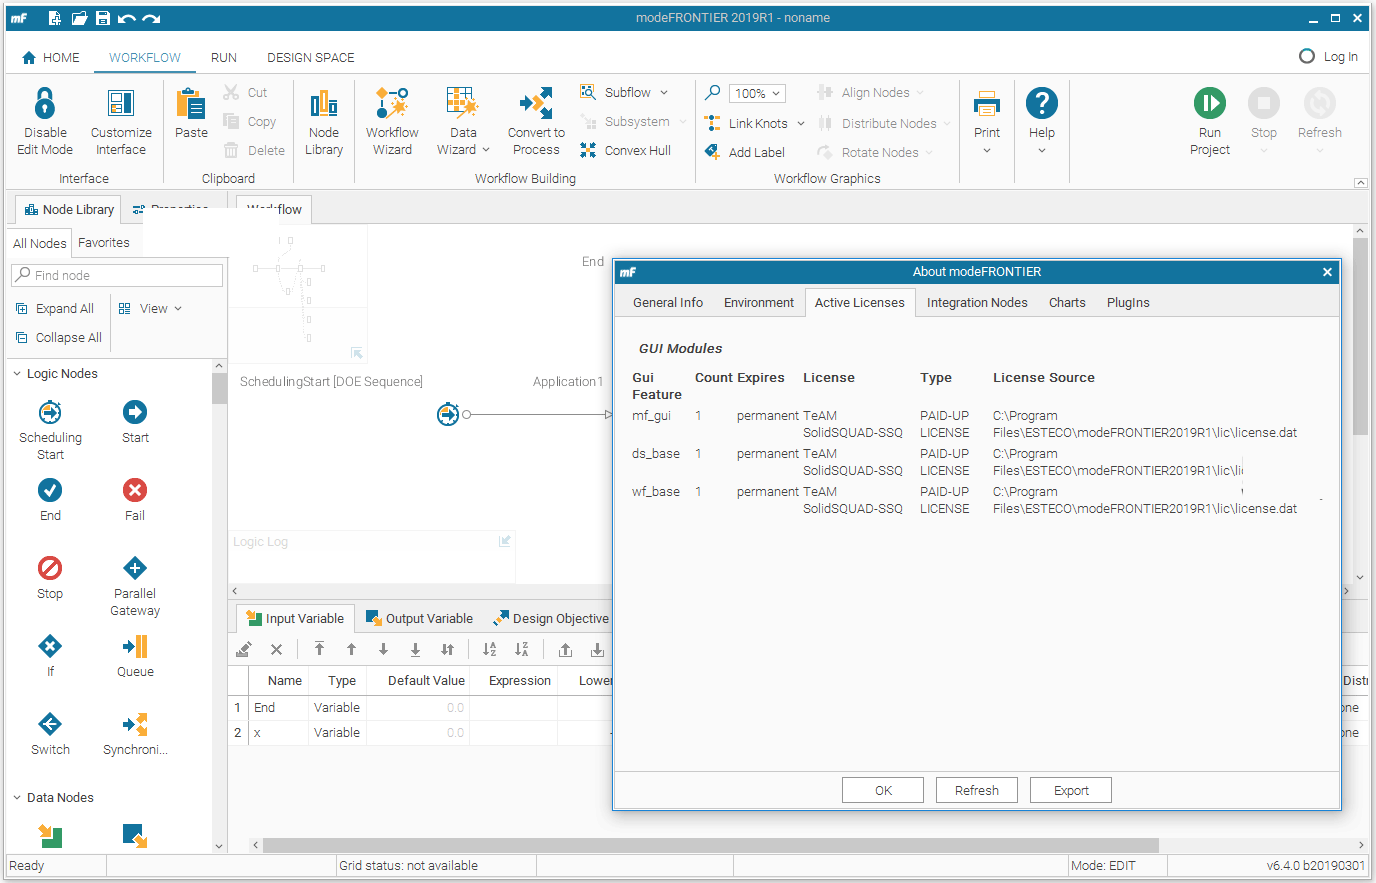This screenshot has width=1376, height=883.
Task: Open the View options in Node Library
Action: click(x=153, y=308)
